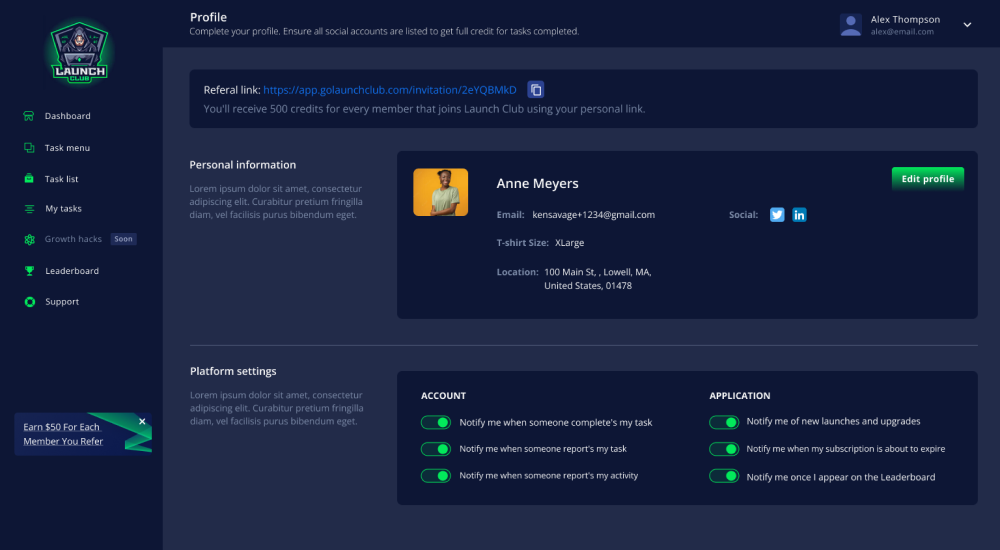
Task: Click the Personal information heading
Action: [242, 165]
